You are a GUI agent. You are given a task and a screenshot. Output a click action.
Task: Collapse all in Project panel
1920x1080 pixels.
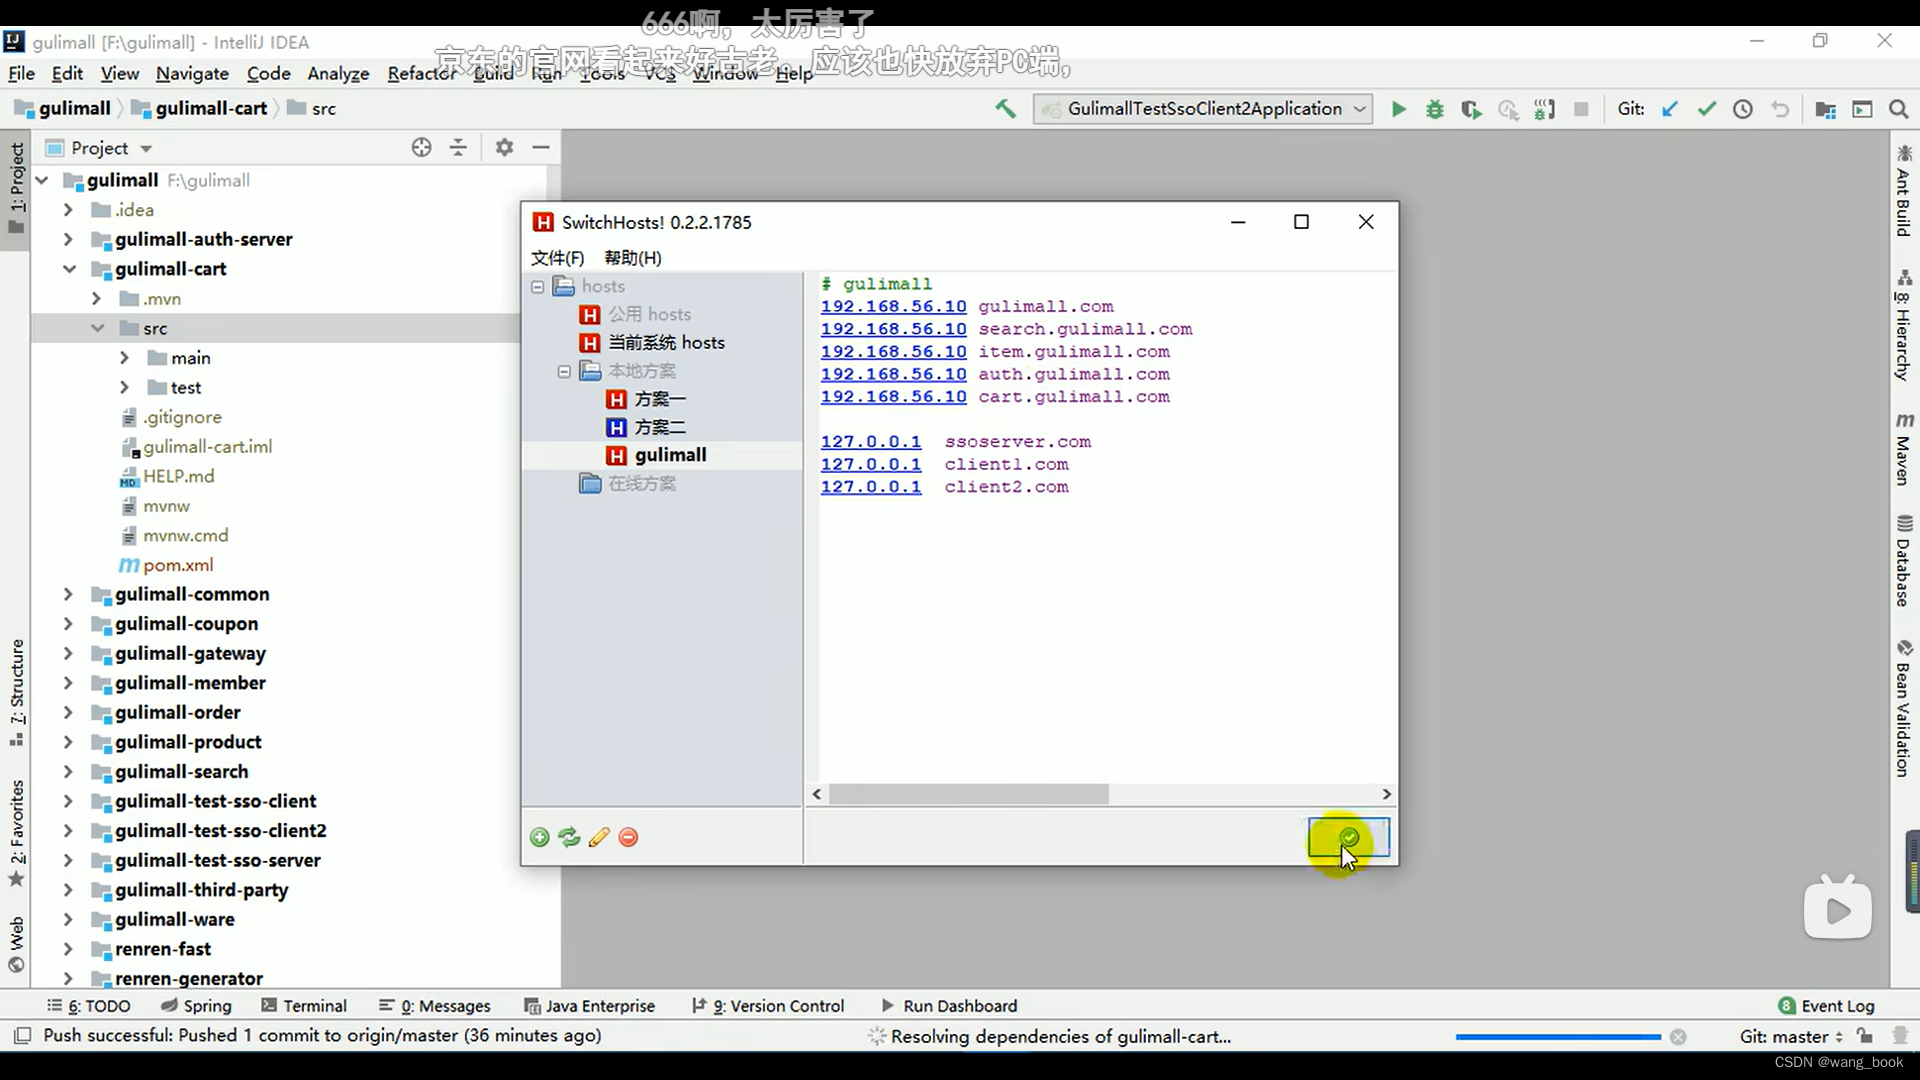point(458,148)
